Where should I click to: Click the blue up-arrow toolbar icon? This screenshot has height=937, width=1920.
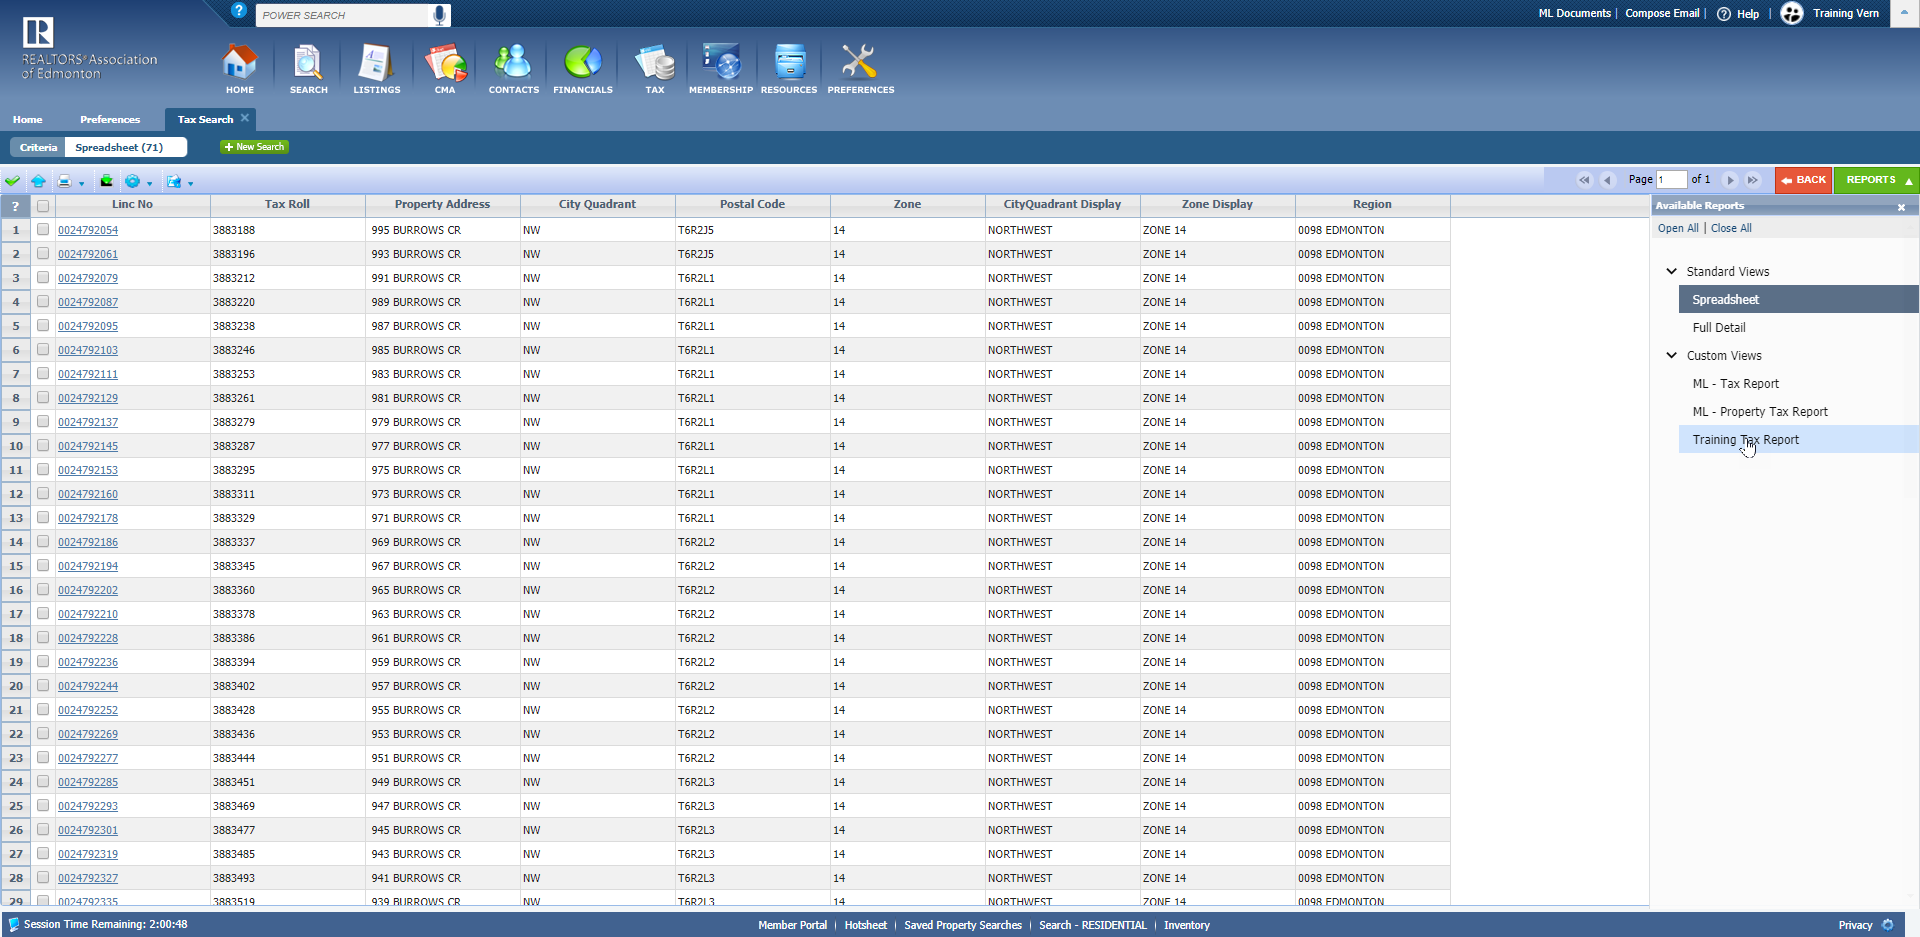coord(38,181)
